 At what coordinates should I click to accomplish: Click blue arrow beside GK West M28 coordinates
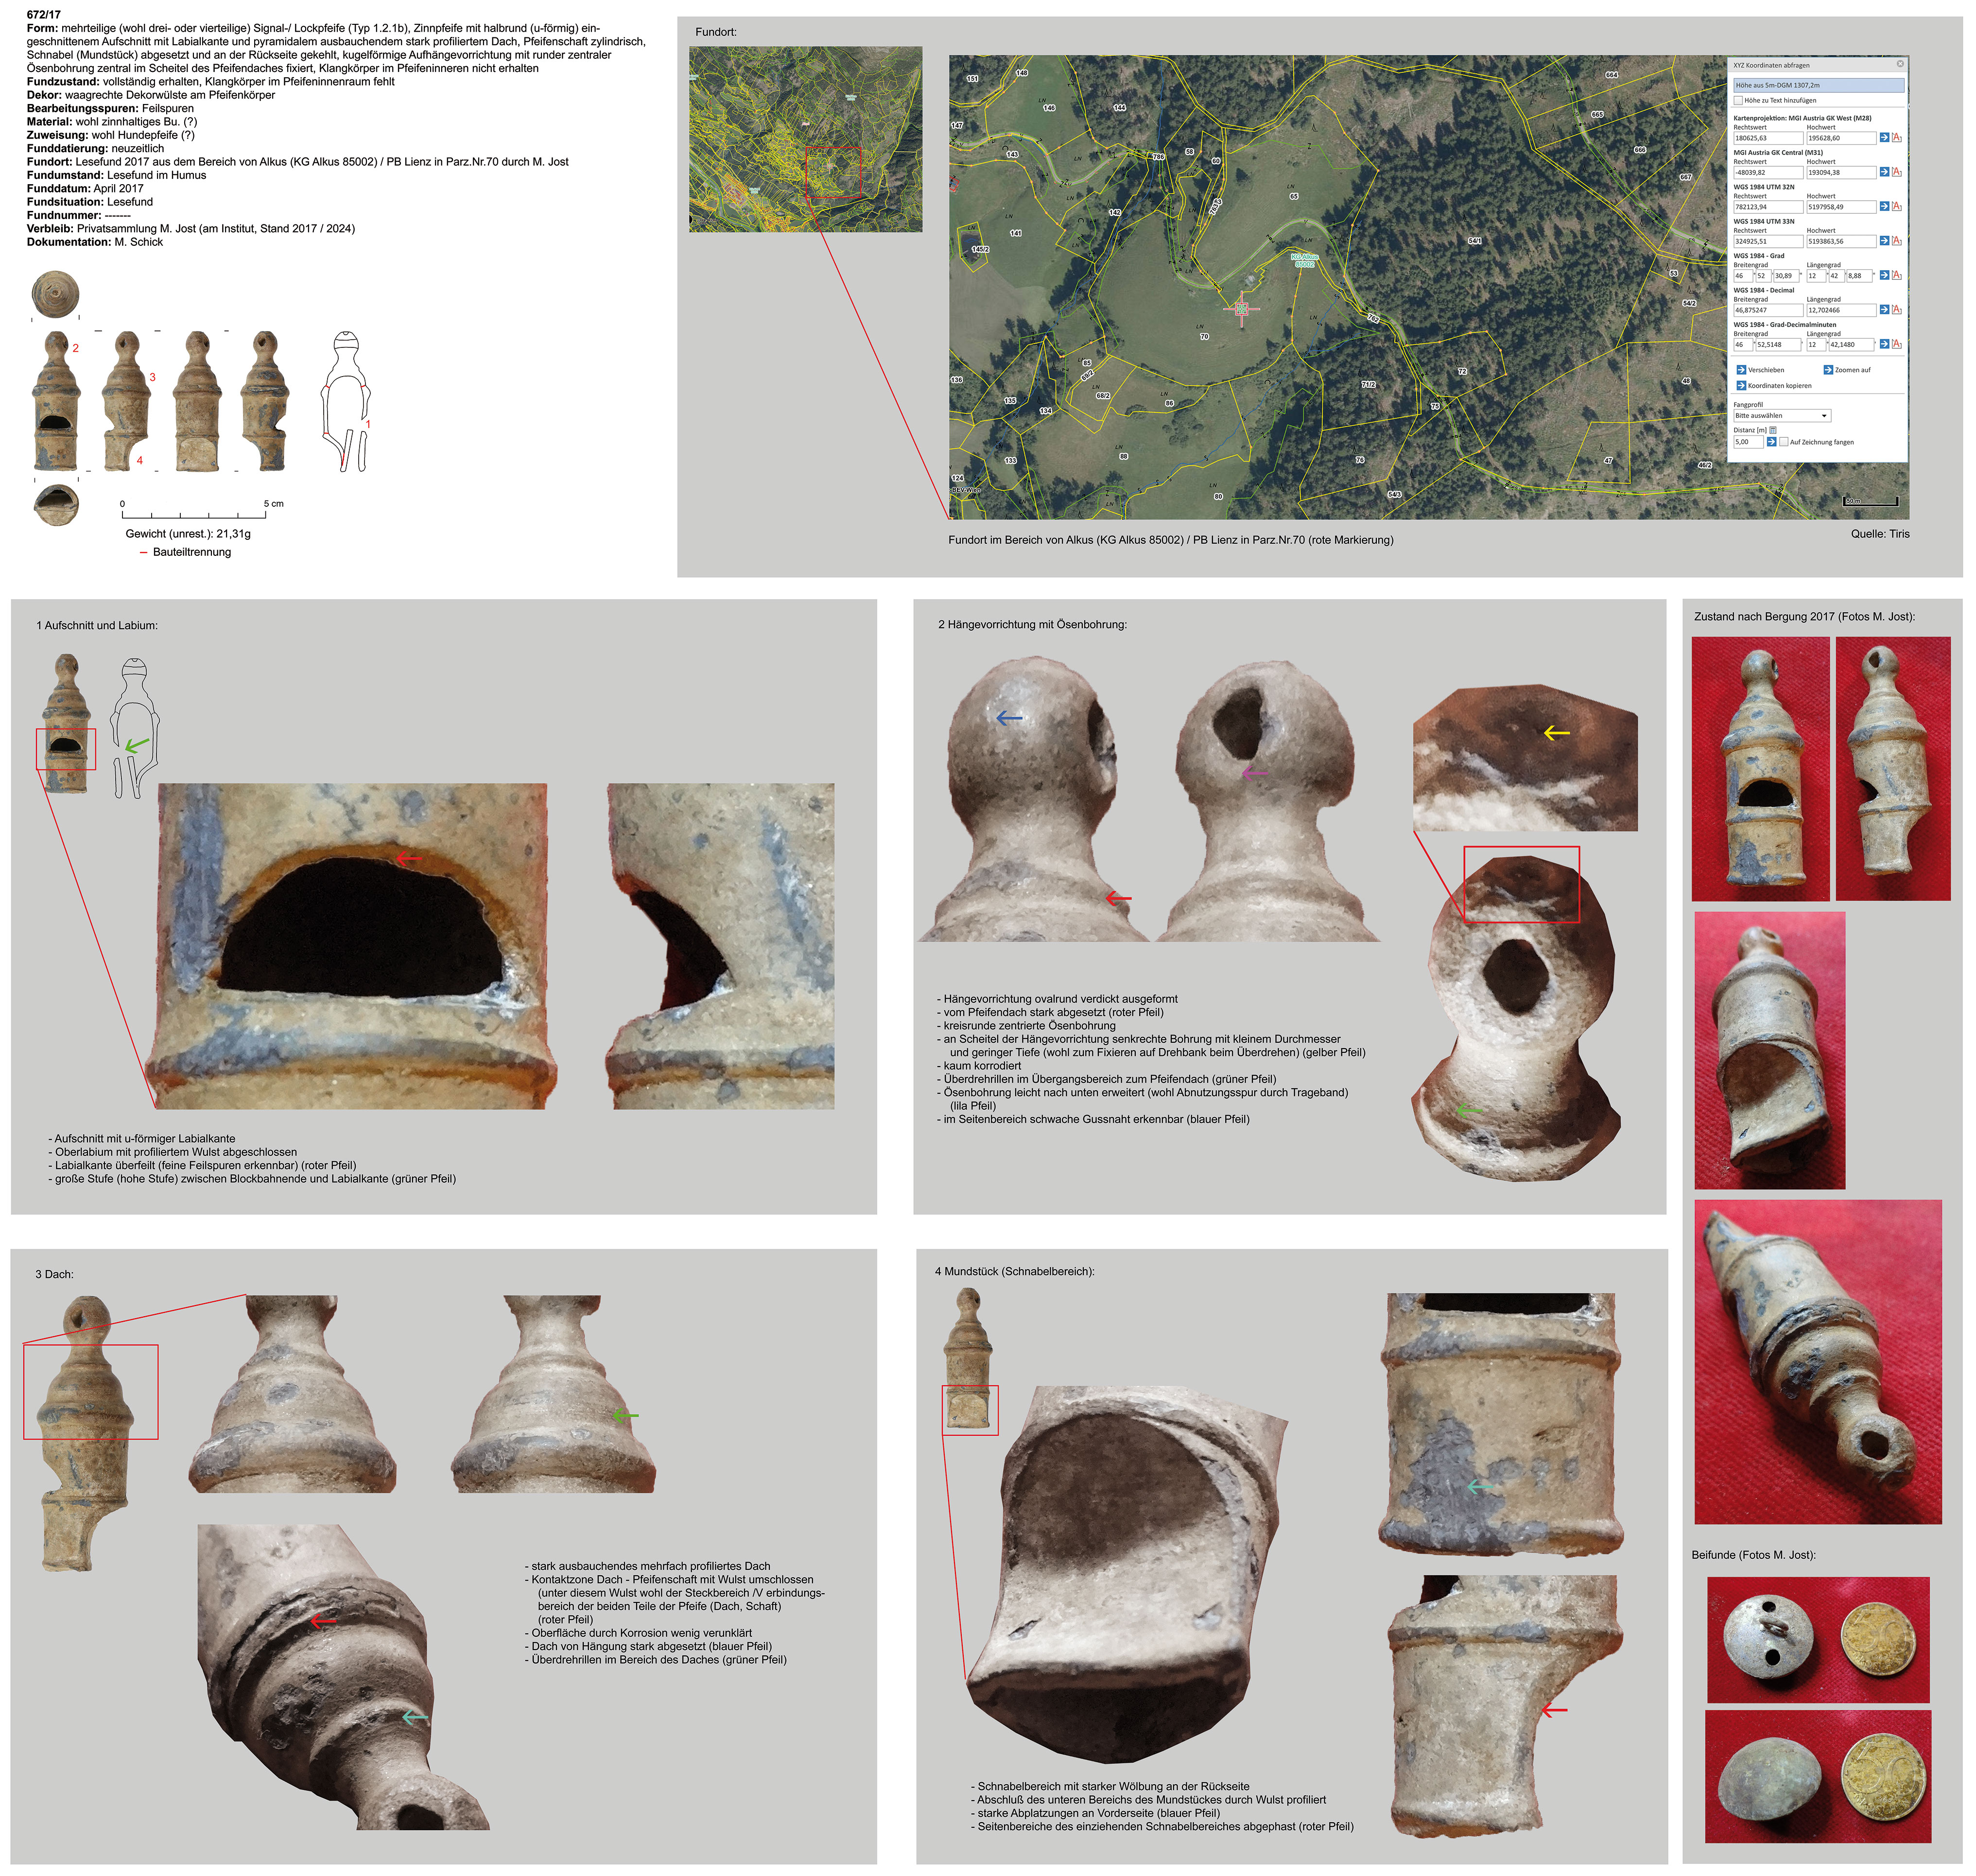click(x=1885, y=138)
